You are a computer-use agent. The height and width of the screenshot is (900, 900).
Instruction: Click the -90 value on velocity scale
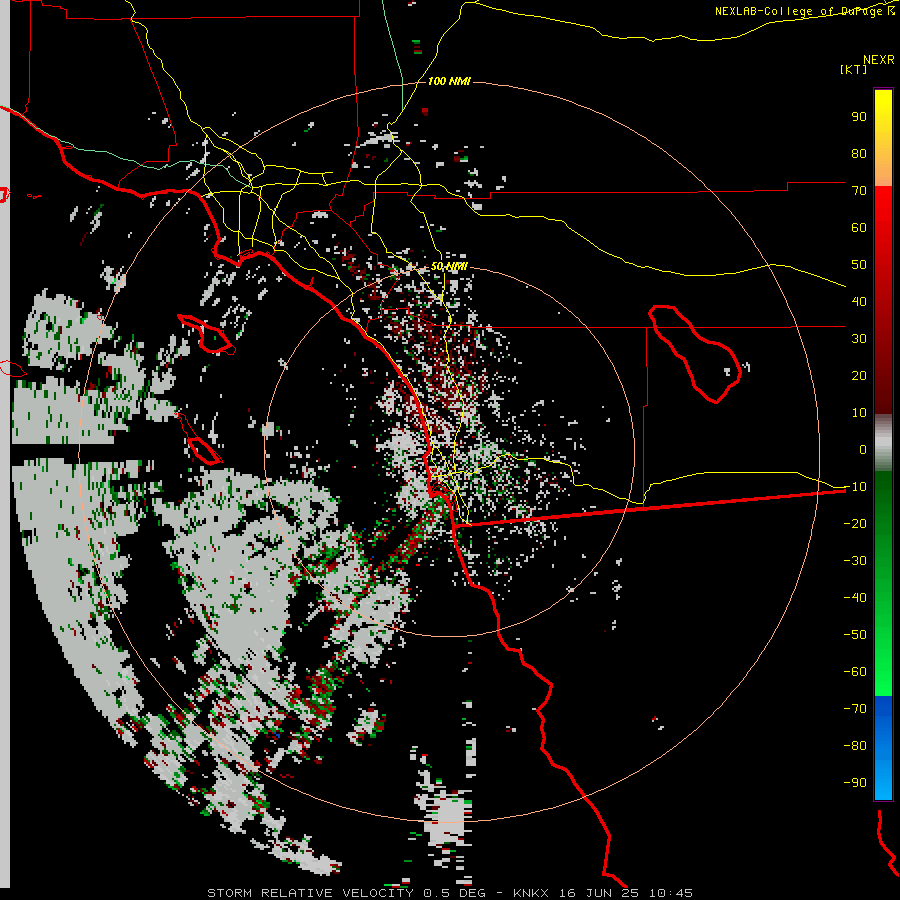coord(855,783)
